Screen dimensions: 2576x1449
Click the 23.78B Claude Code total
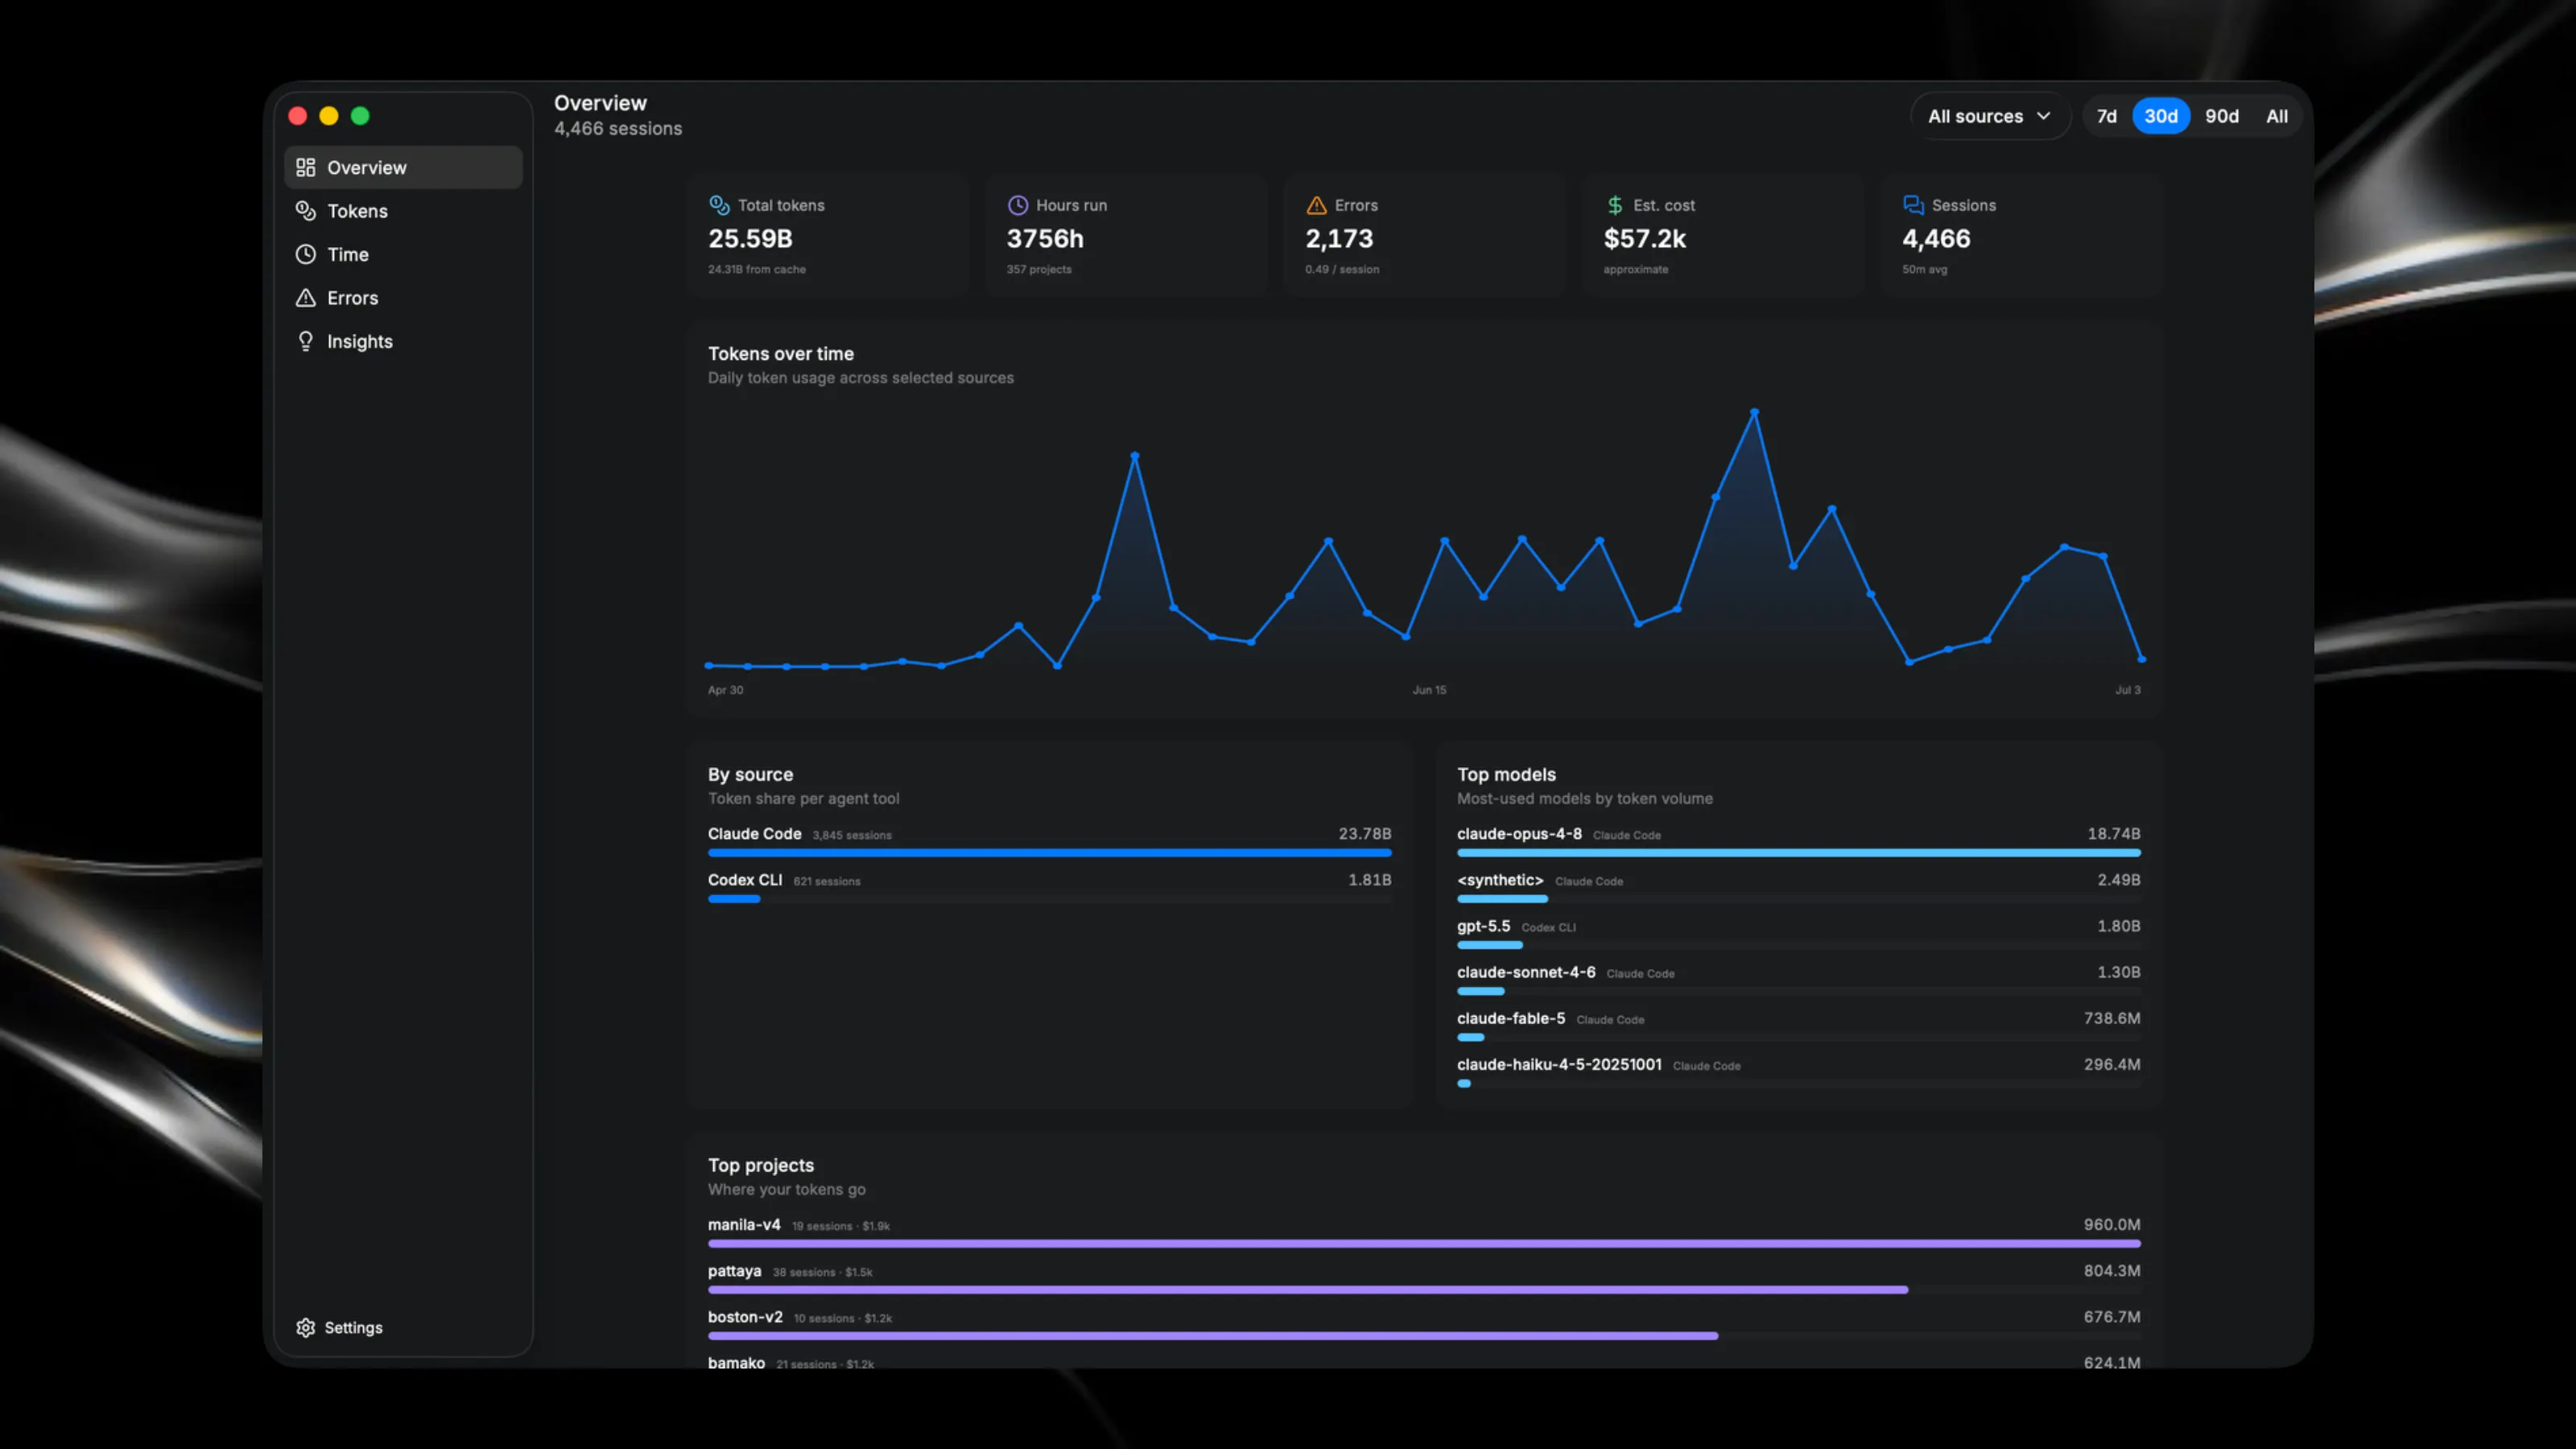pyautogui.click(x=1365, y=834)
